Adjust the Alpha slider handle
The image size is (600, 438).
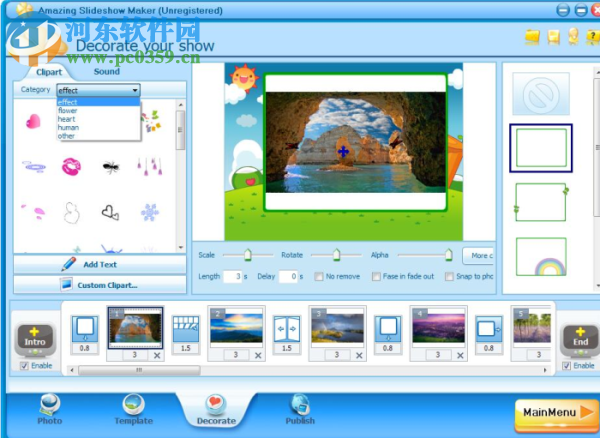click(x=449, y=255)
